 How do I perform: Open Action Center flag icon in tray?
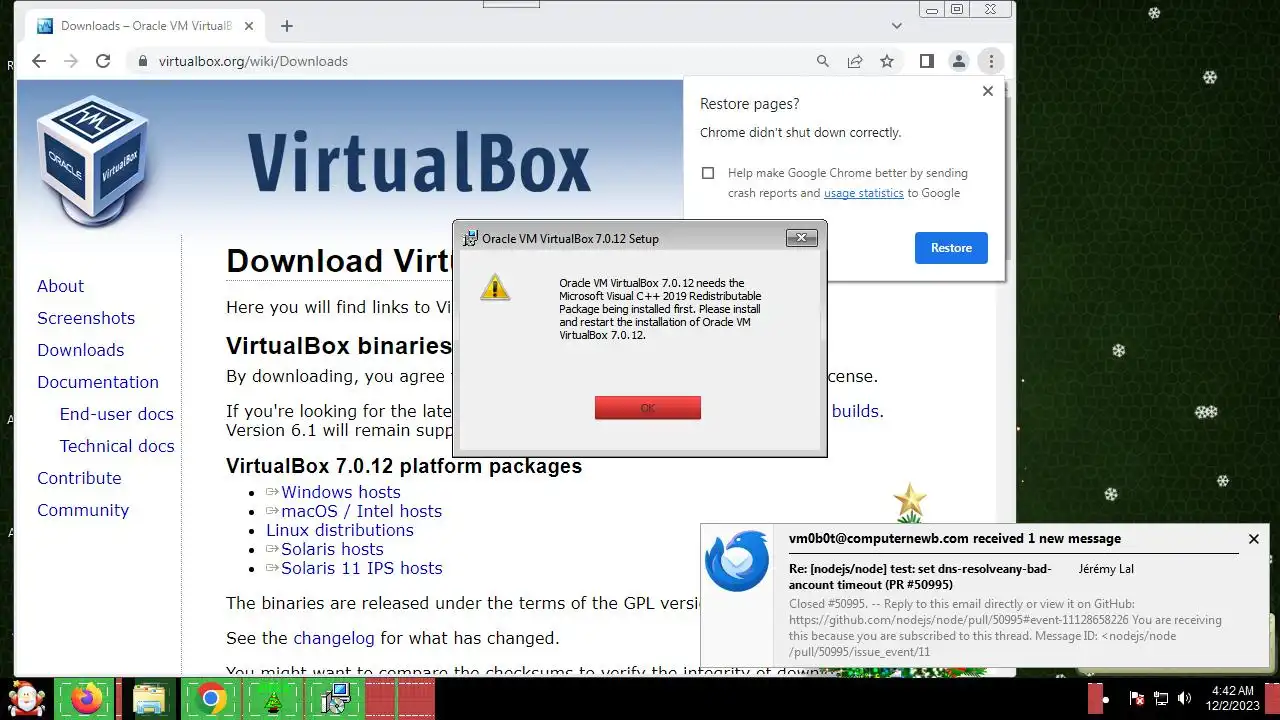click(x=1137, y=699)
